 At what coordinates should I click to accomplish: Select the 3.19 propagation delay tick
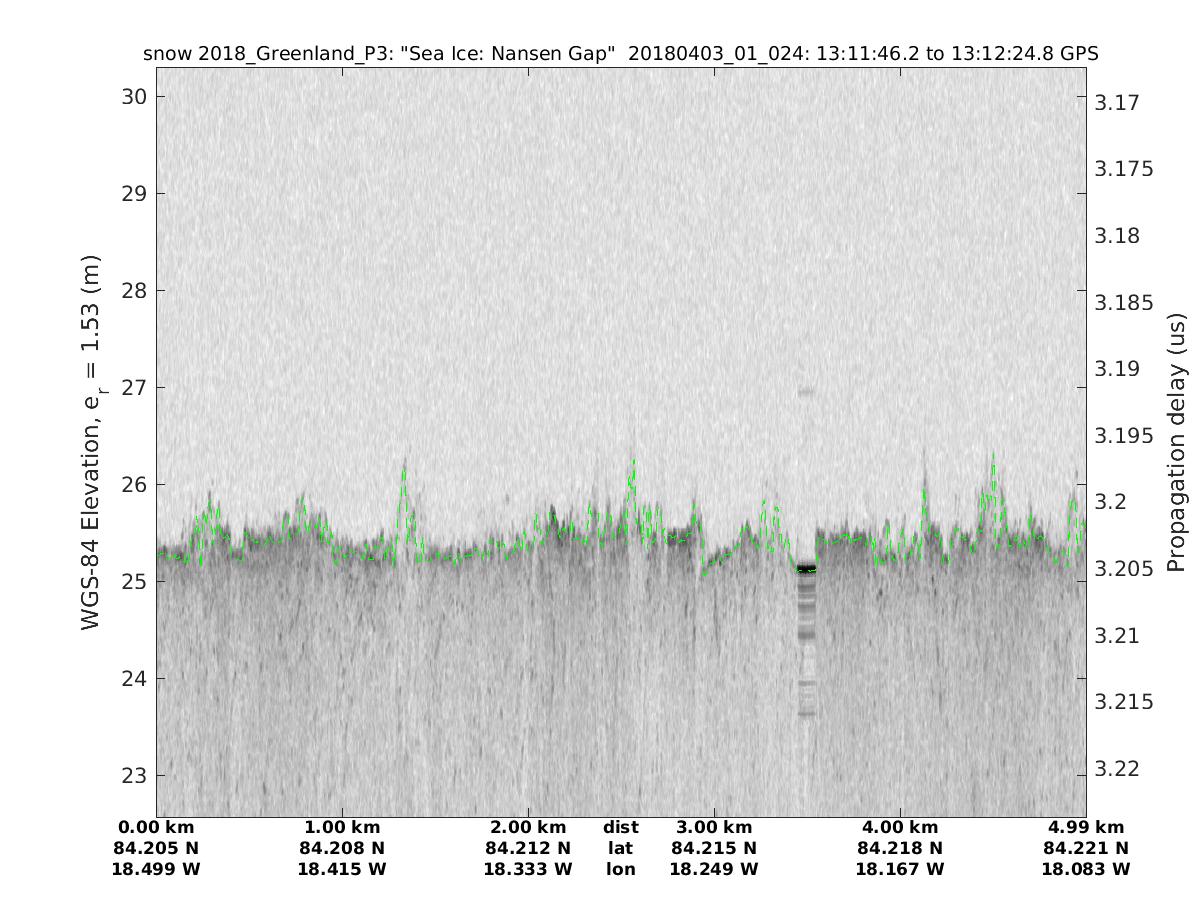(x=1117, y=369)
